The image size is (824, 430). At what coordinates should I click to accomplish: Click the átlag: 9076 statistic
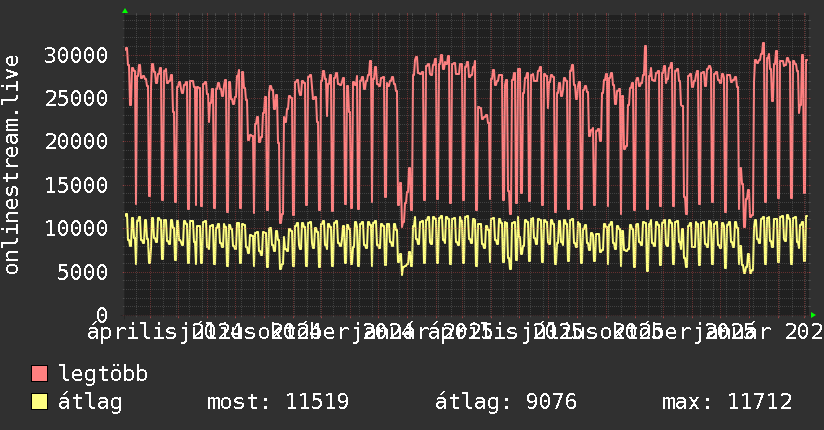point(506,402)
